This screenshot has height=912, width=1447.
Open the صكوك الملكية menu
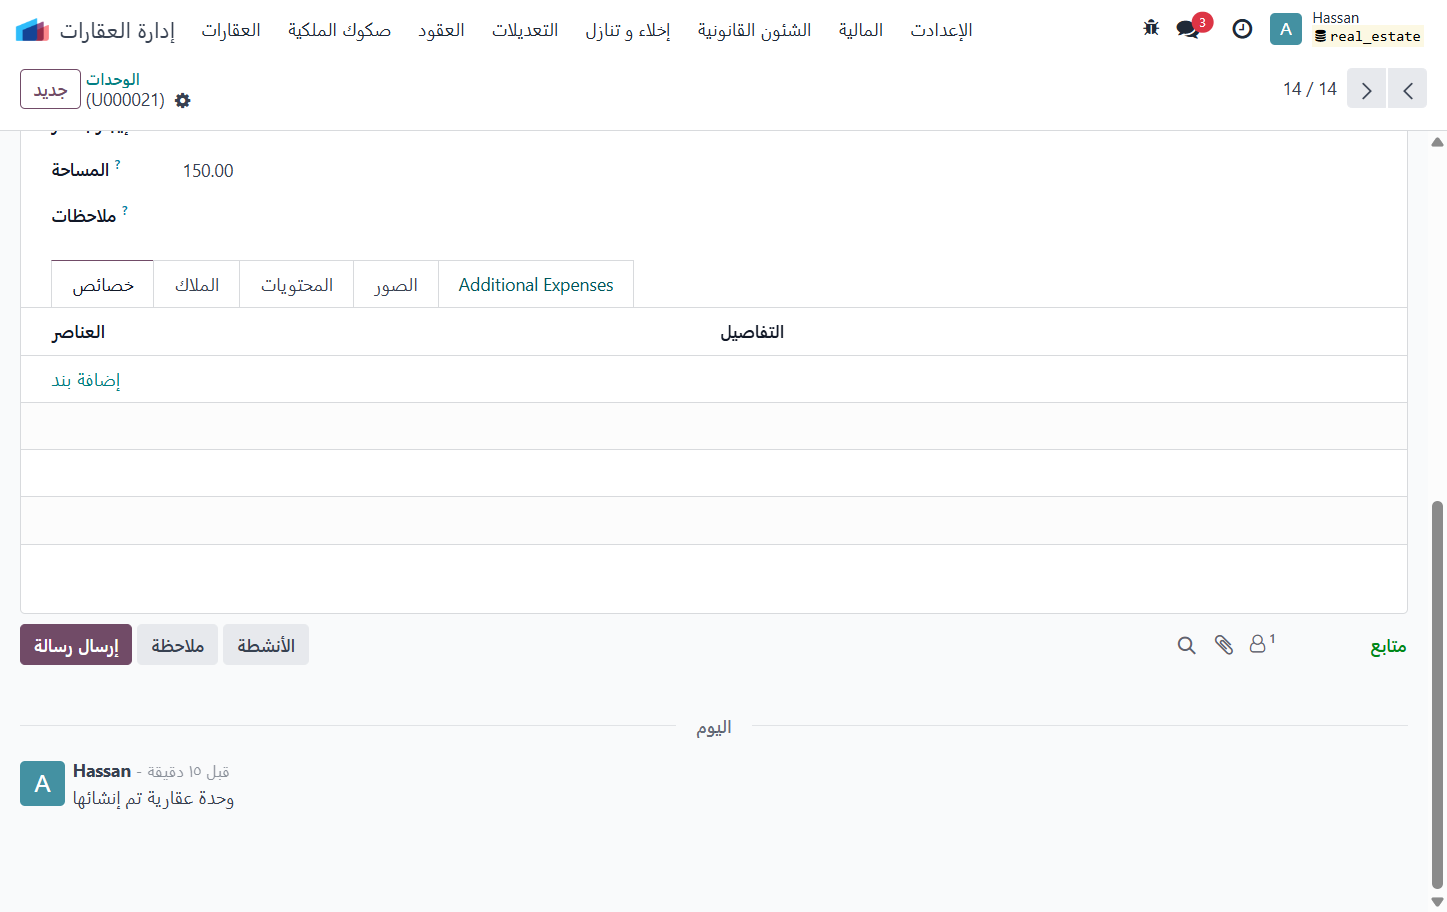tap(339, 30)
